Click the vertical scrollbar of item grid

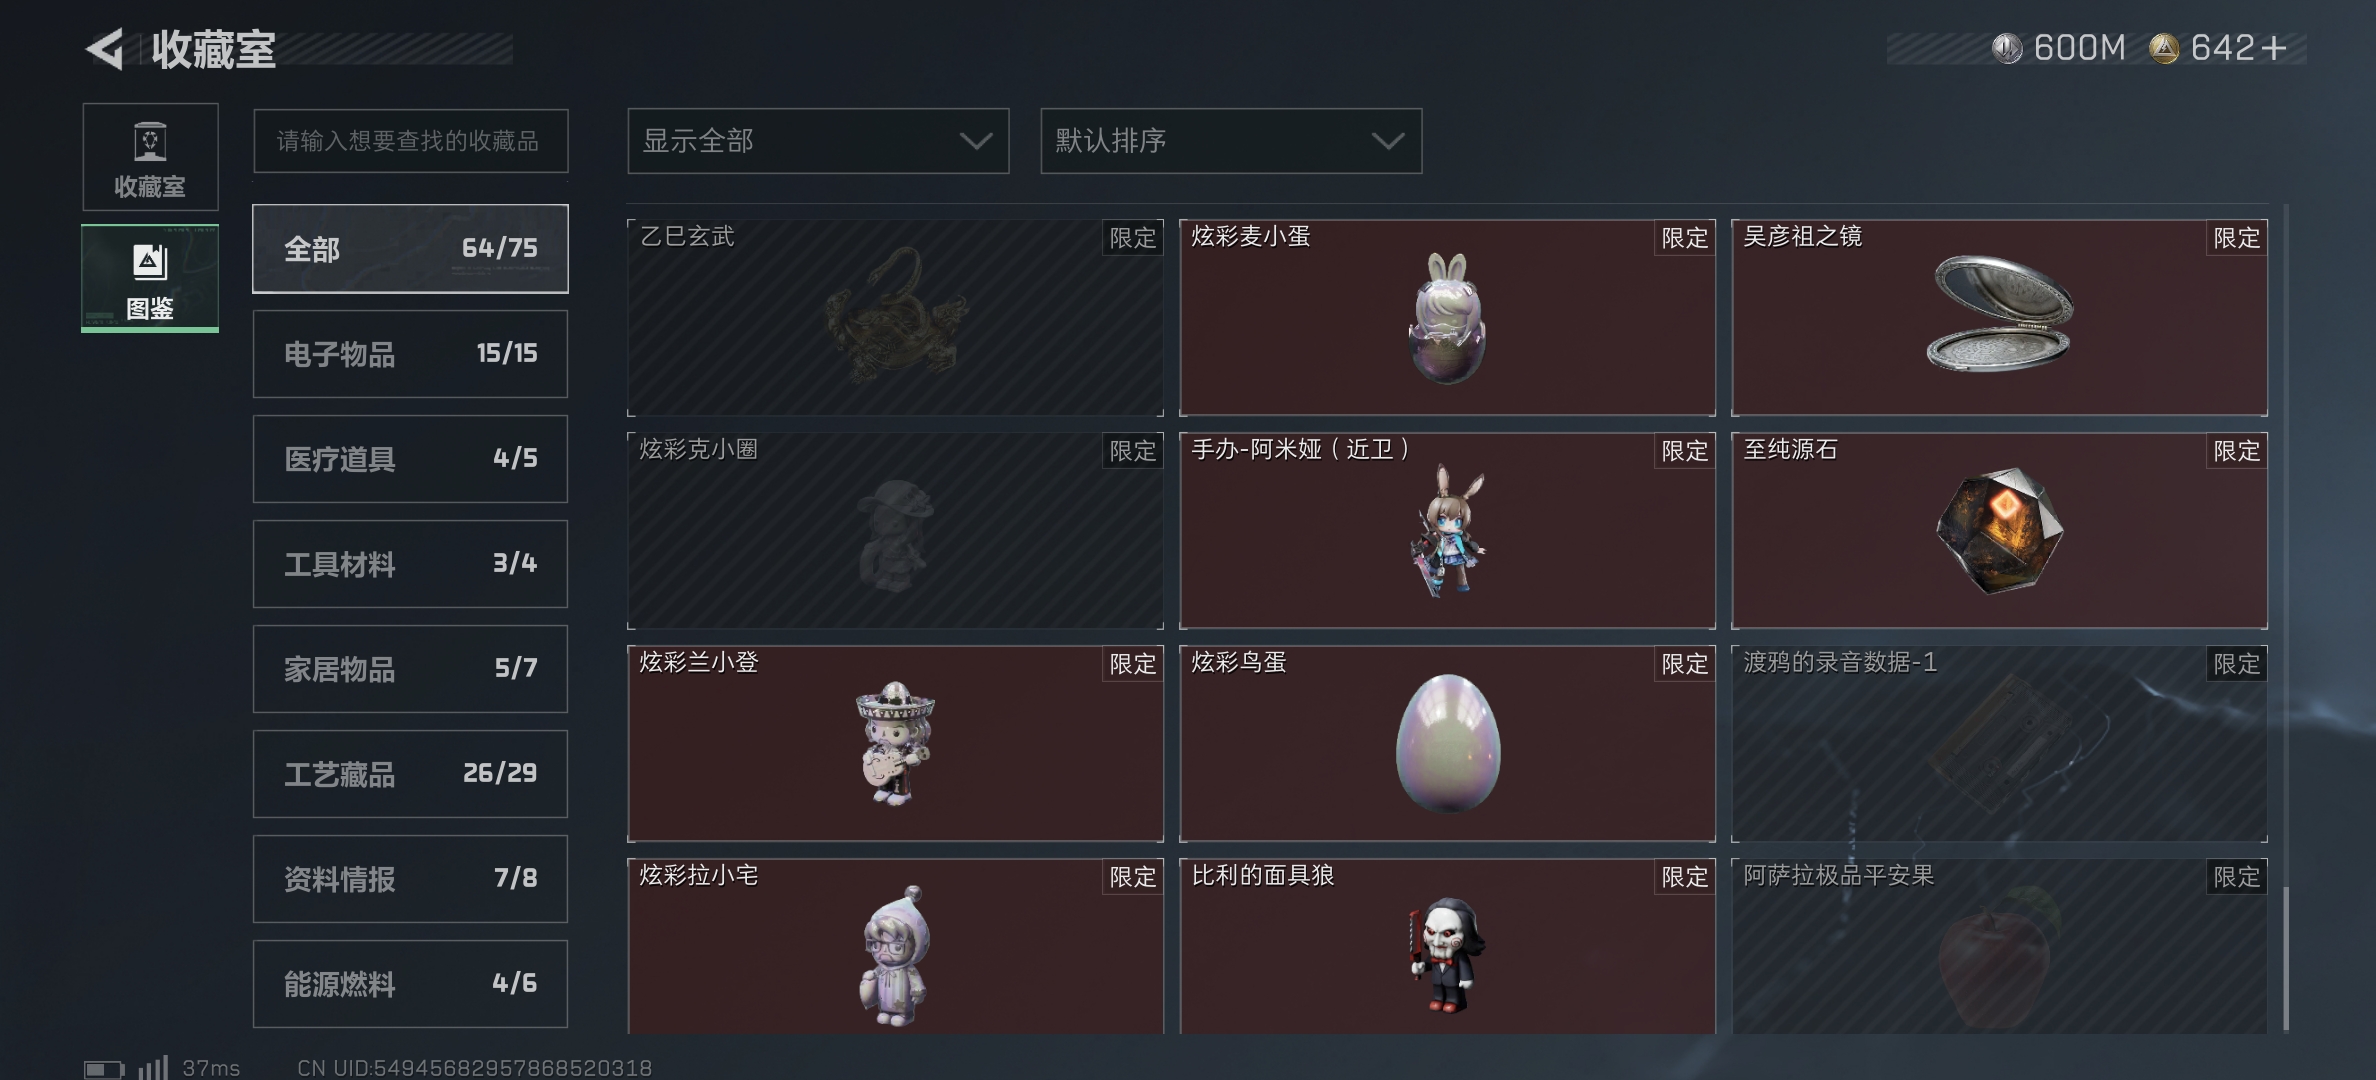point(2286,618)
